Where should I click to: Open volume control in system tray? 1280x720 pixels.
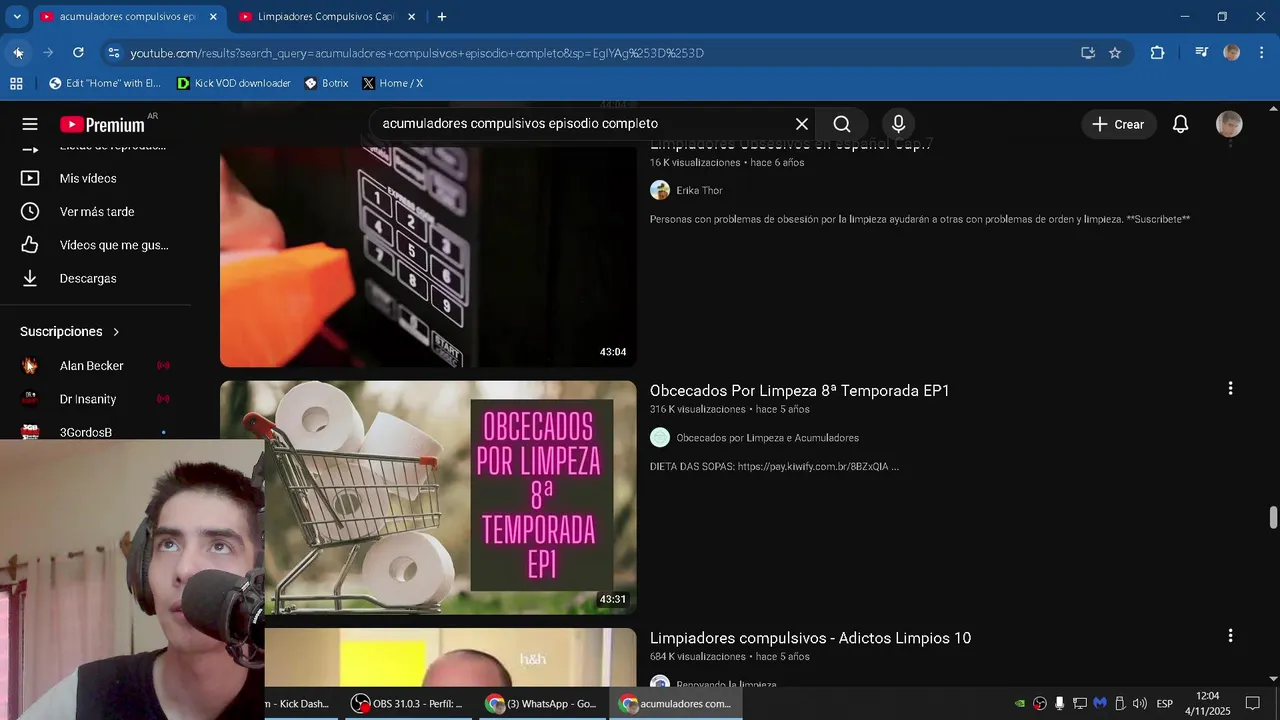coord(1140,704)
